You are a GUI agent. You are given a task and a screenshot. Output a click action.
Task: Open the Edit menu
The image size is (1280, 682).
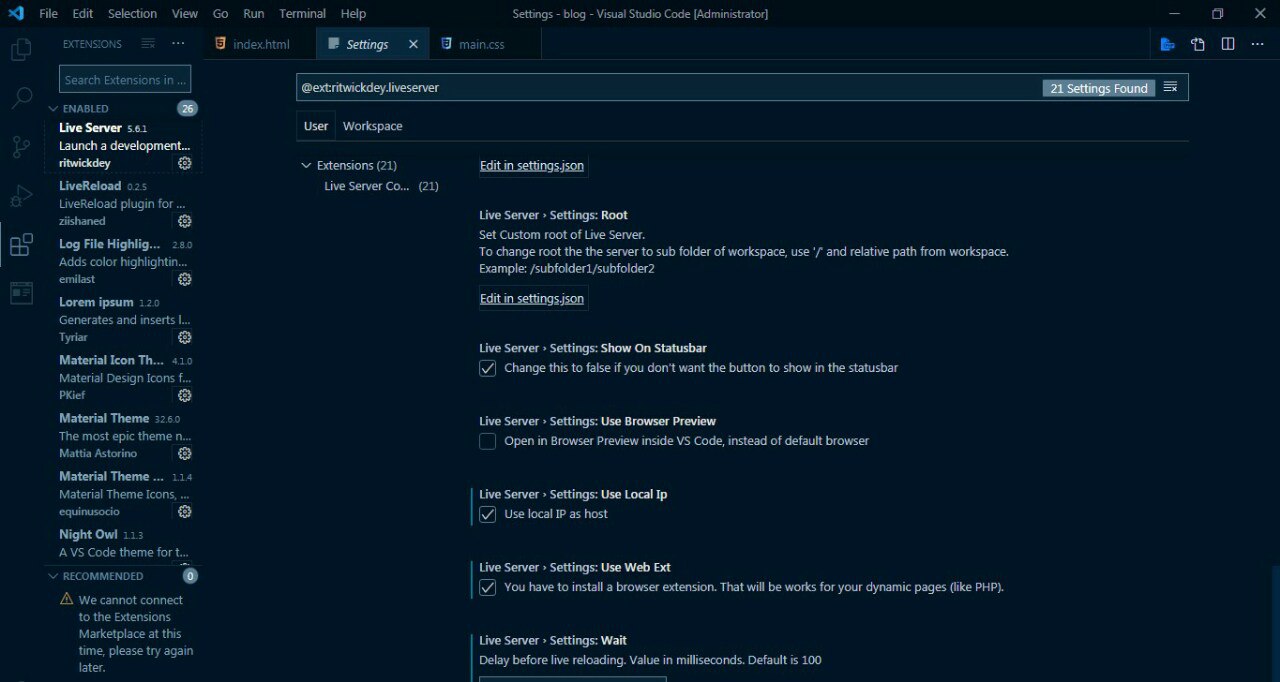click(x=83, y=13)
